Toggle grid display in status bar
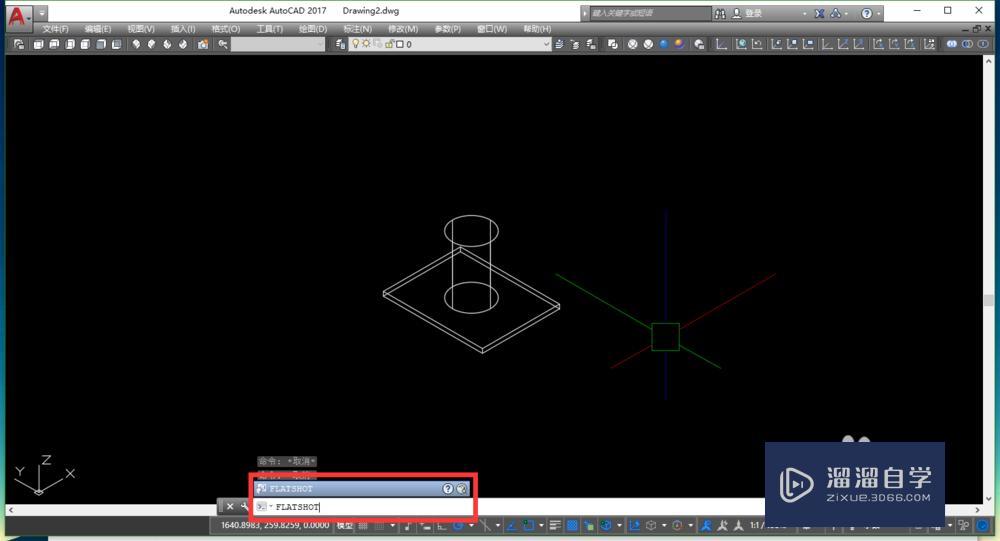The height and width of the screenshot is (541, 1000). click(363, 525)
